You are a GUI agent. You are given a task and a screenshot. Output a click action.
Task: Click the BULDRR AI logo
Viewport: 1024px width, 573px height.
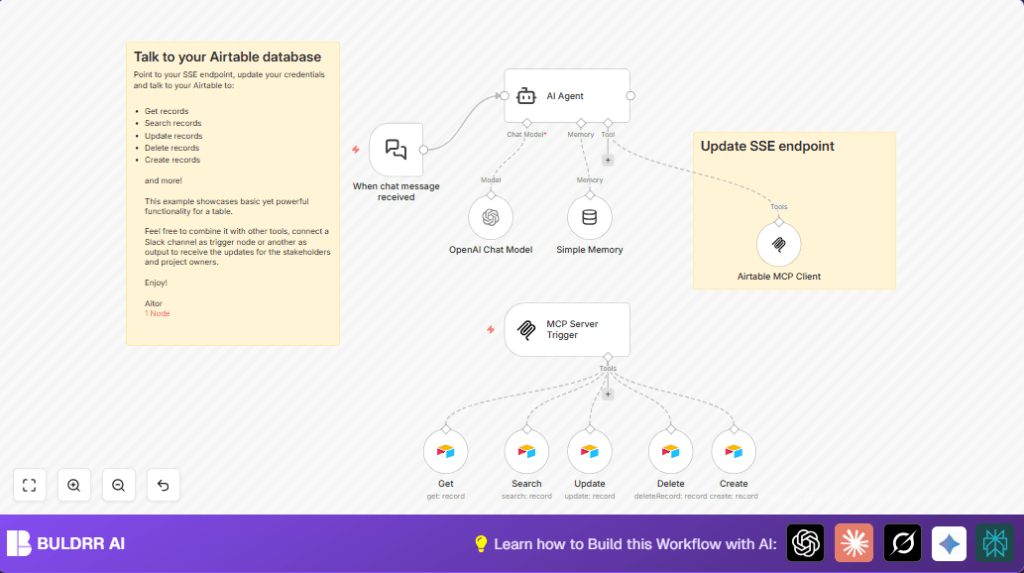click(x=66, y=544)
